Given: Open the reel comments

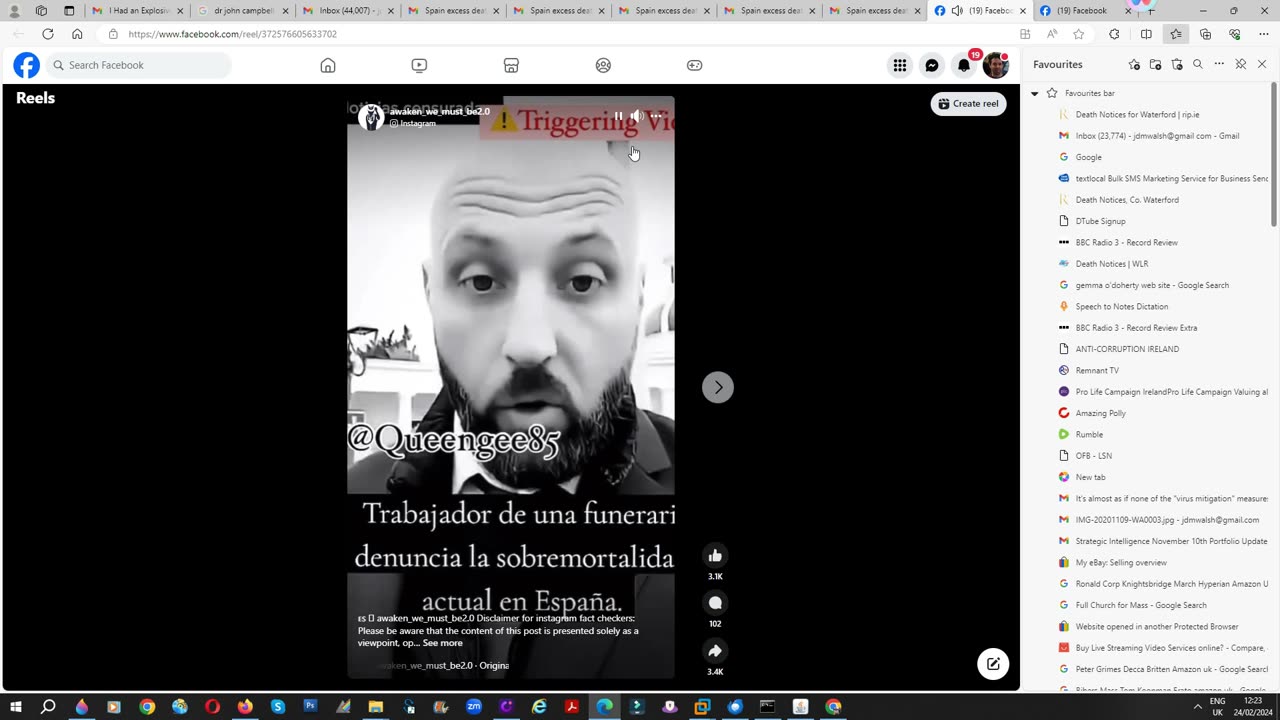Looking at the screenshot, I should click(715, 603).
